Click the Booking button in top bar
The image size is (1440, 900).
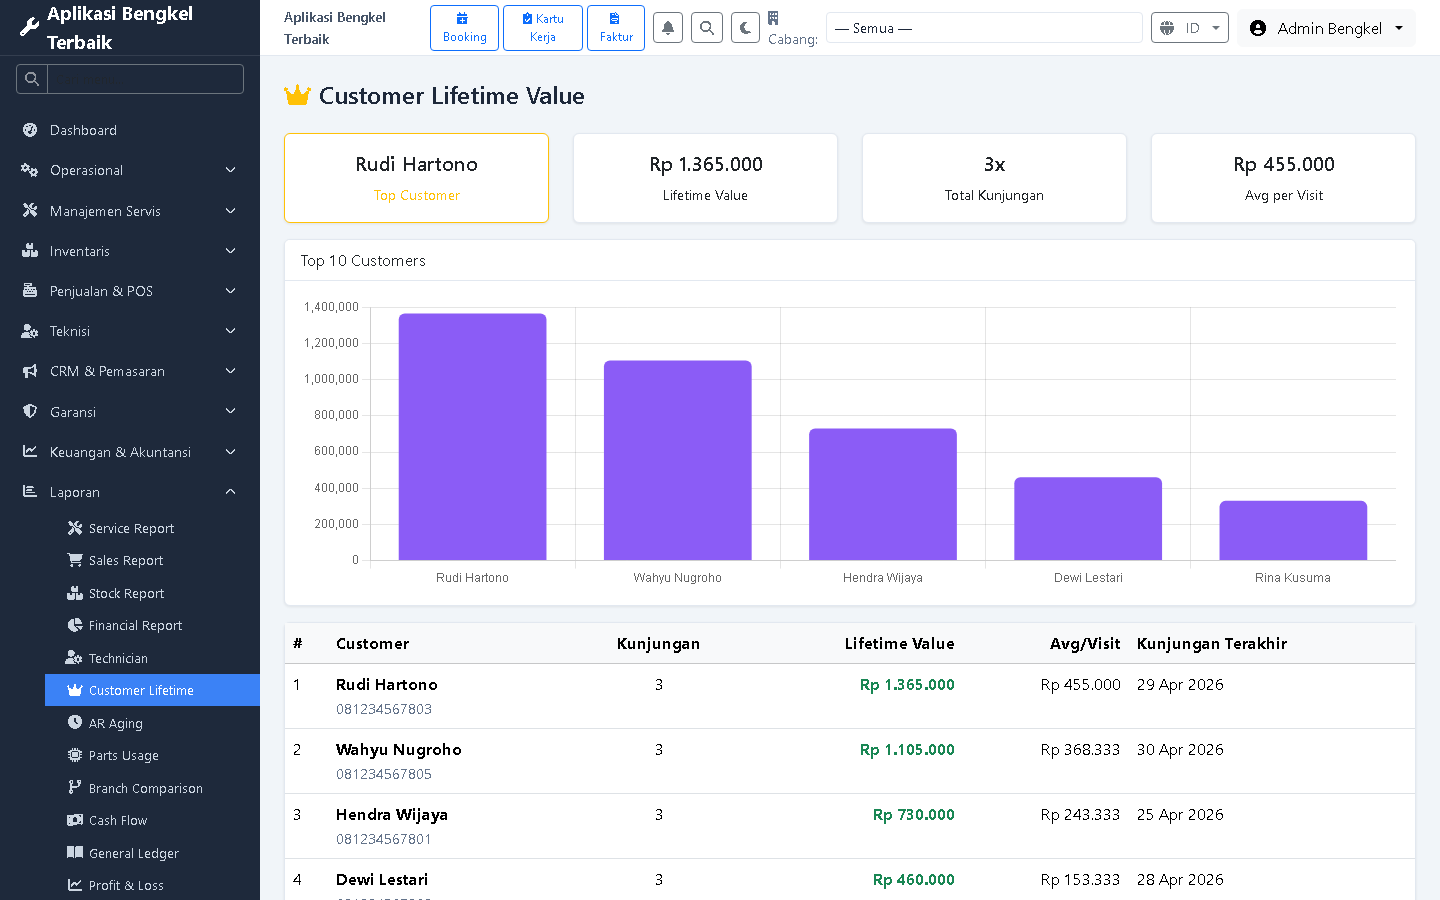tap(464, 28)
